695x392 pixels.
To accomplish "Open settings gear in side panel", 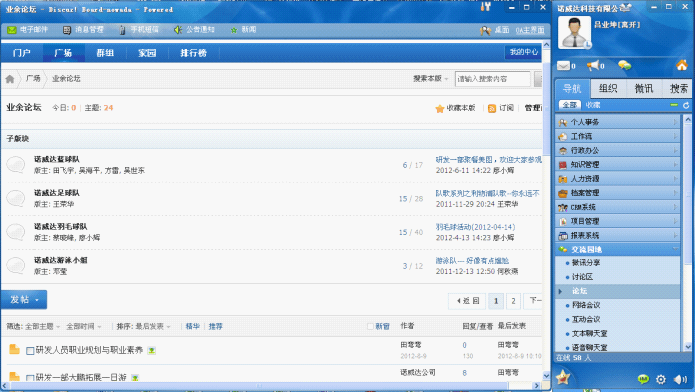I will click(x=661, y=379).
